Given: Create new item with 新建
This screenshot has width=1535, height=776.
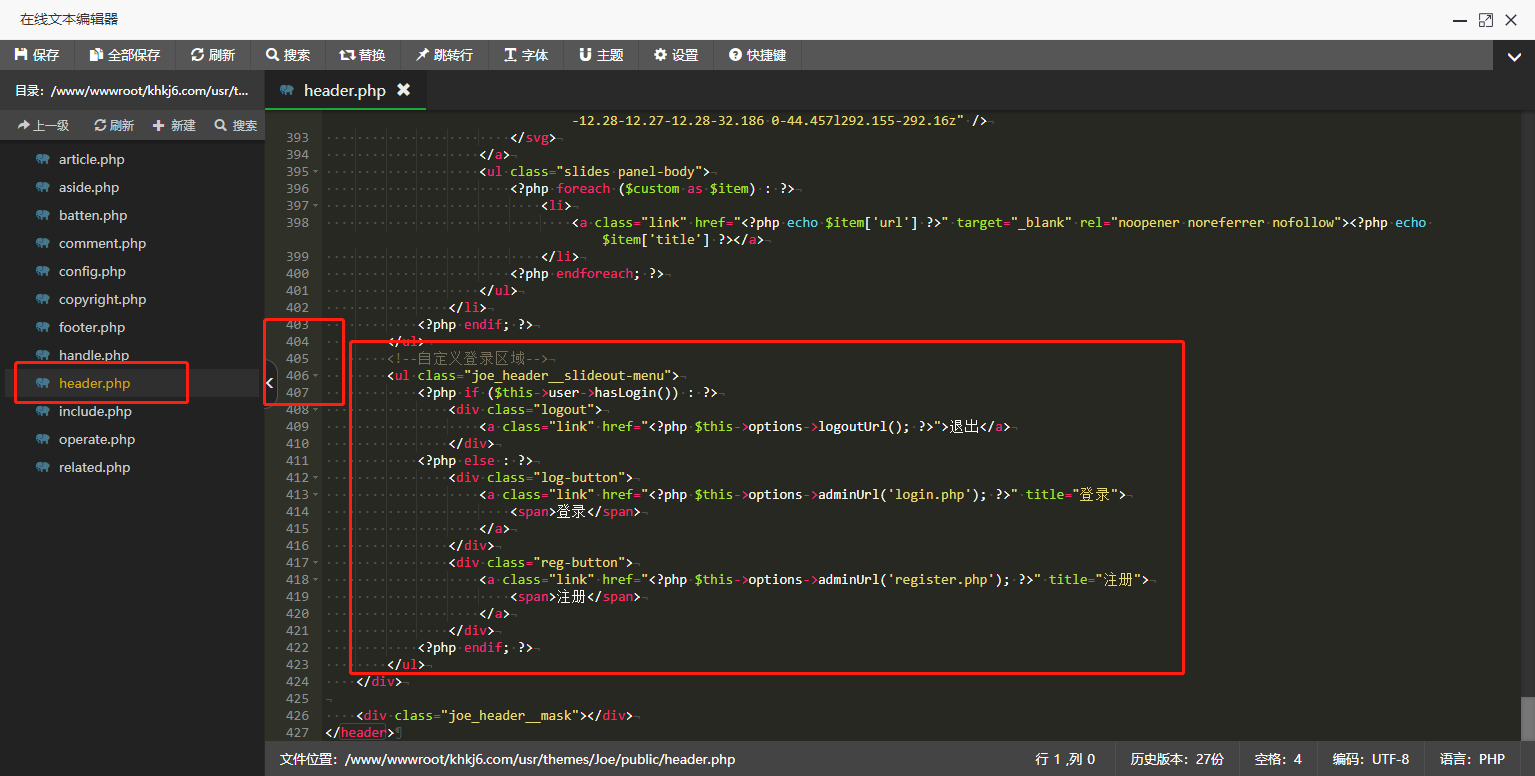Looking at the screenshot, I should pos(174,125).
